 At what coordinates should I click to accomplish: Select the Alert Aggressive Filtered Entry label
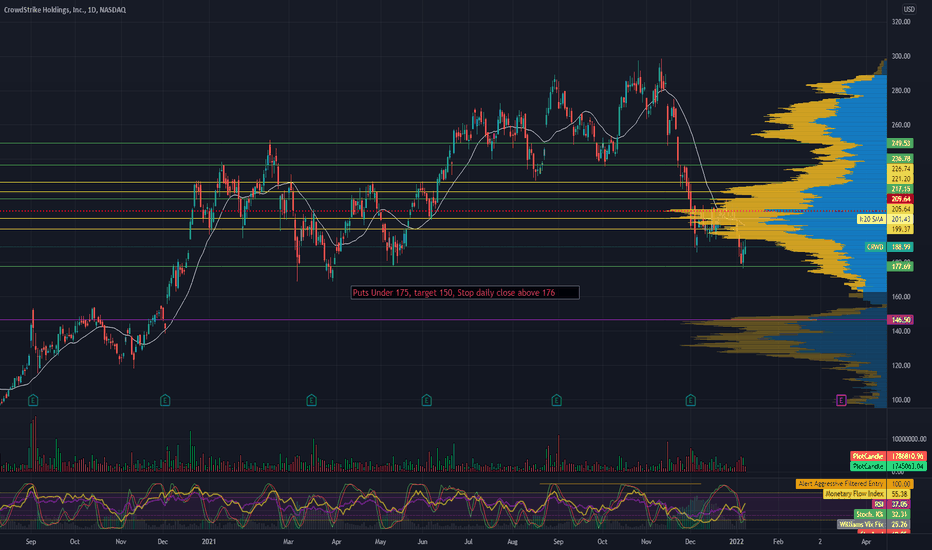coord(841,484)
